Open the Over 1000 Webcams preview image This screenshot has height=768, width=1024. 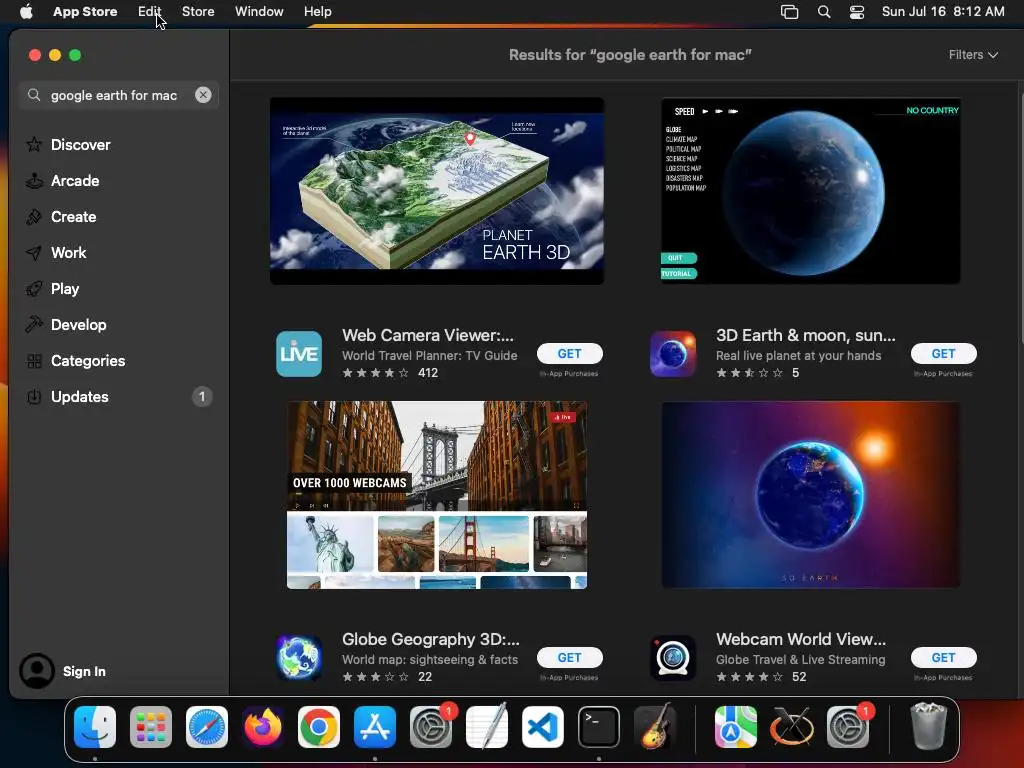(437, 495)
